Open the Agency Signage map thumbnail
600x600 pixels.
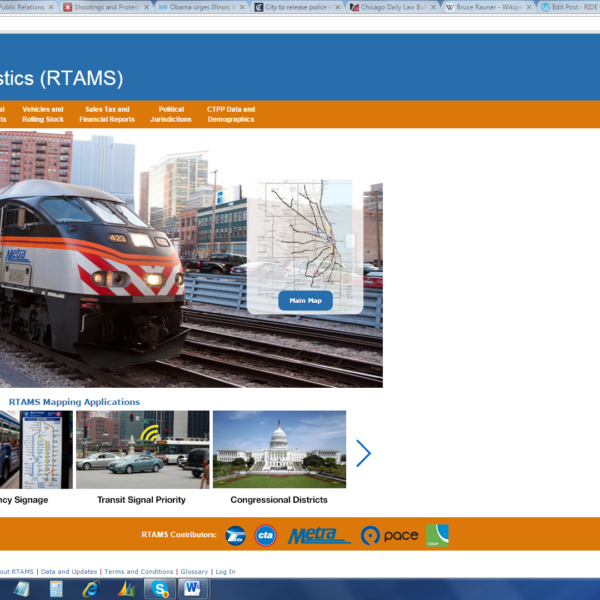click(36, 450)
